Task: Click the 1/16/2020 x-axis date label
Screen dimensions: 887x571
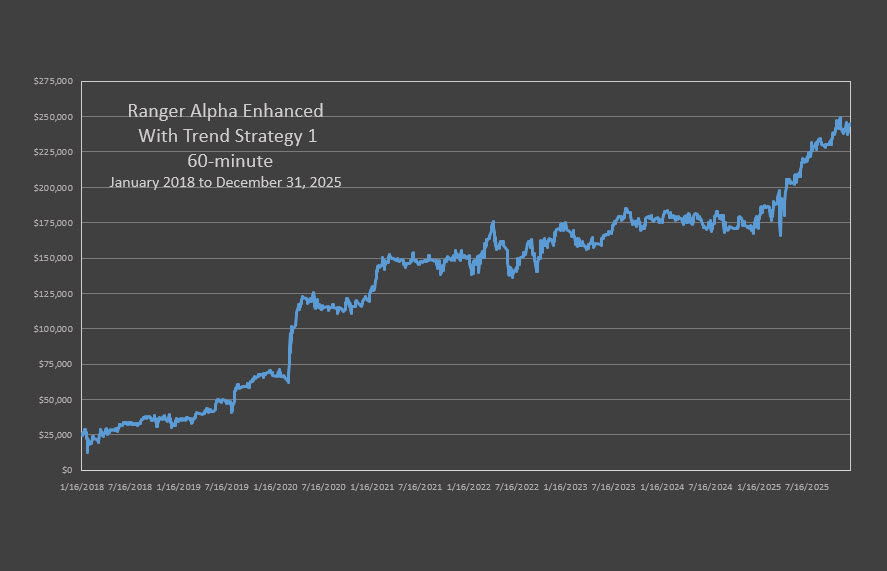Action: 275,487
